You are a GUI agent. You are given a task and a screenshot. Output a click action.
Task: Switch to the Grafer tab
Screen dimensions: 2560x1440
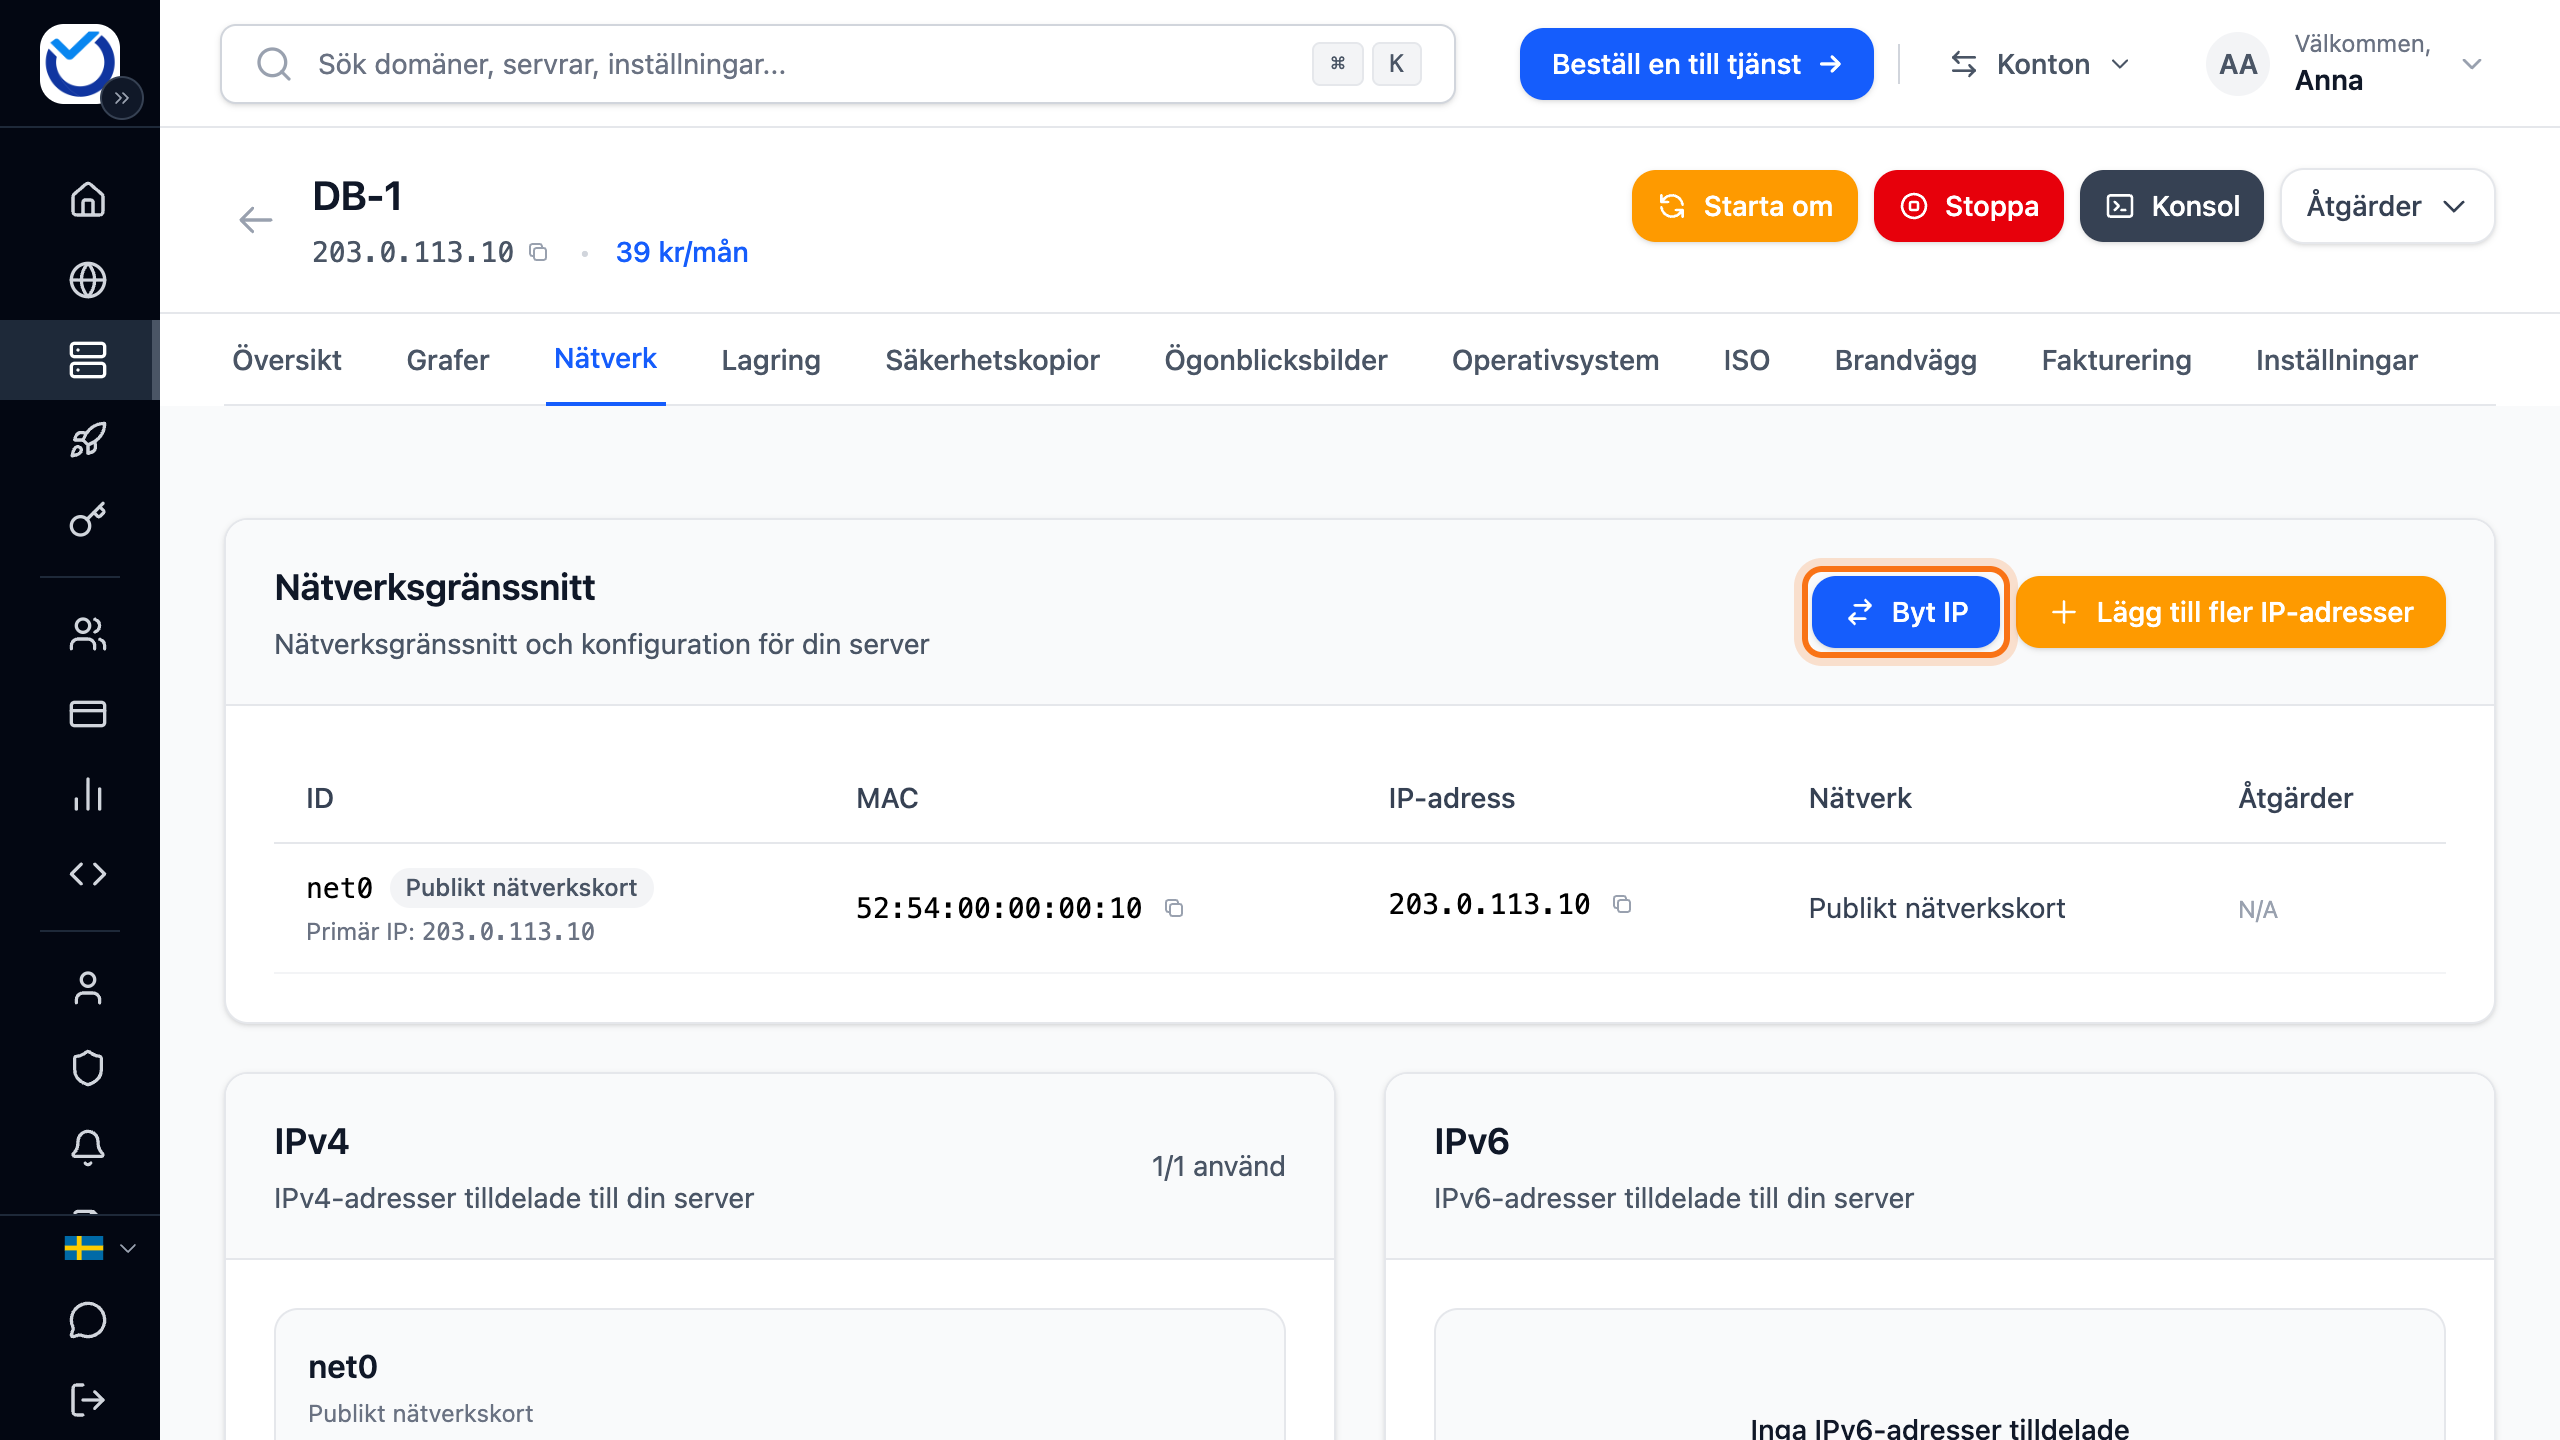pos(448,360)
